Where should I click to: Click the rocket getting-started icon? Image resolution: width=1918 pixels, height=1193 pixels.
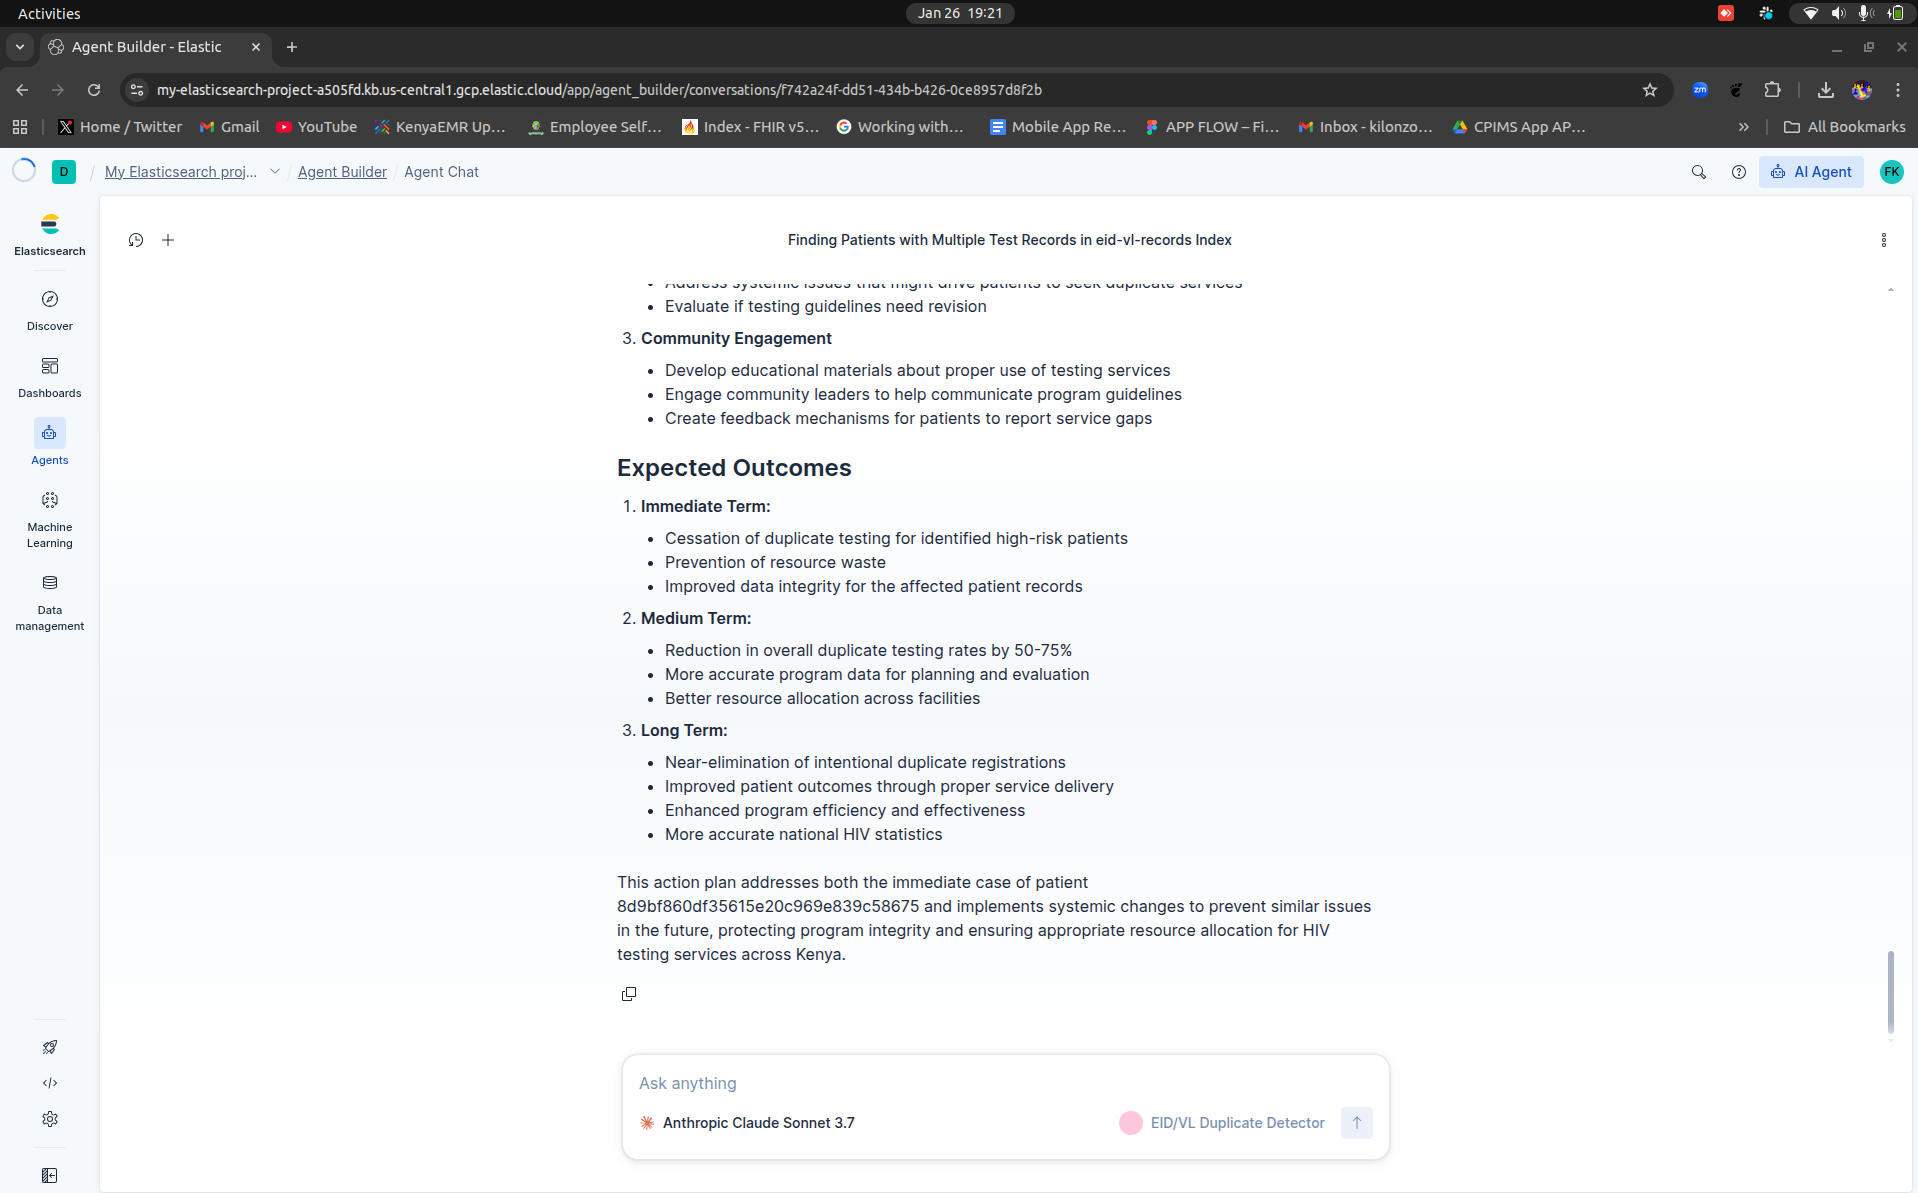[49, 1047]
